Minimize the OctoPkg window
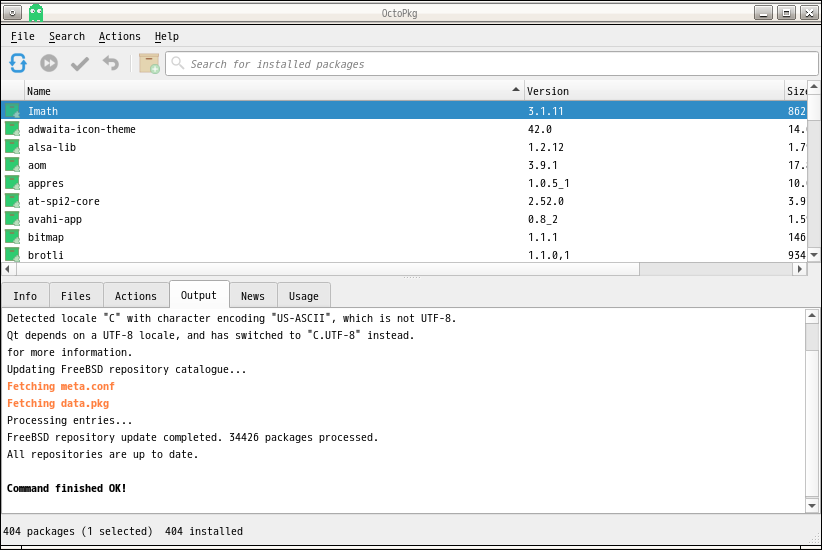Screen dimensions: 822x550 [763, 13]
